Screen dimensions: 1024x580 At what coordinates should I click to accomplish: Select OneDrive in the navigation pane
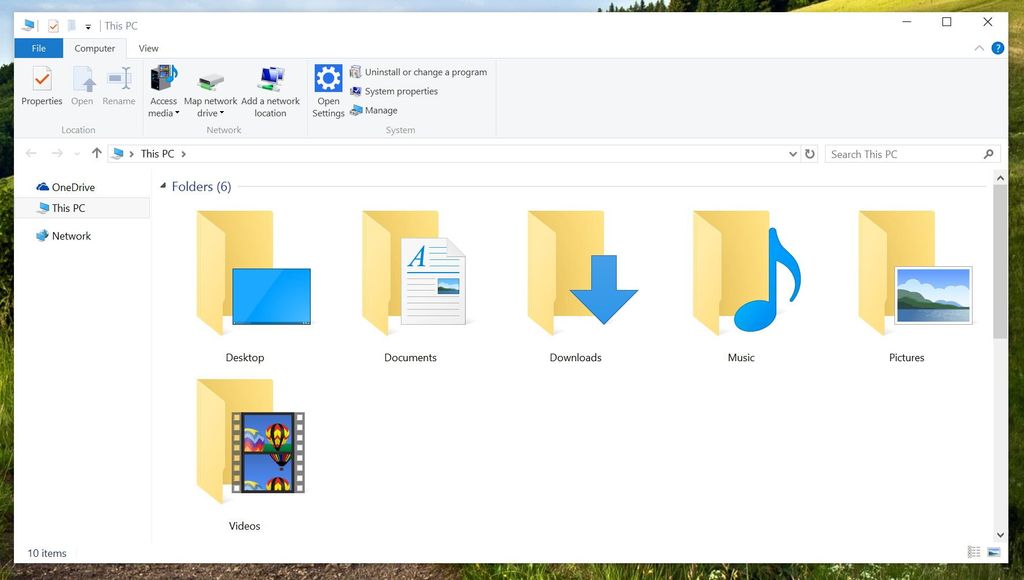(69, 186)
